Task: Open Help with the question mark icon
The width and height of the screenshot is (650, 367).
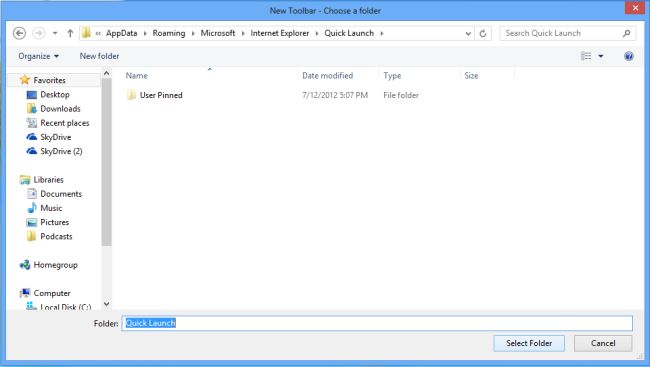Action: click(x=628, y=56)
